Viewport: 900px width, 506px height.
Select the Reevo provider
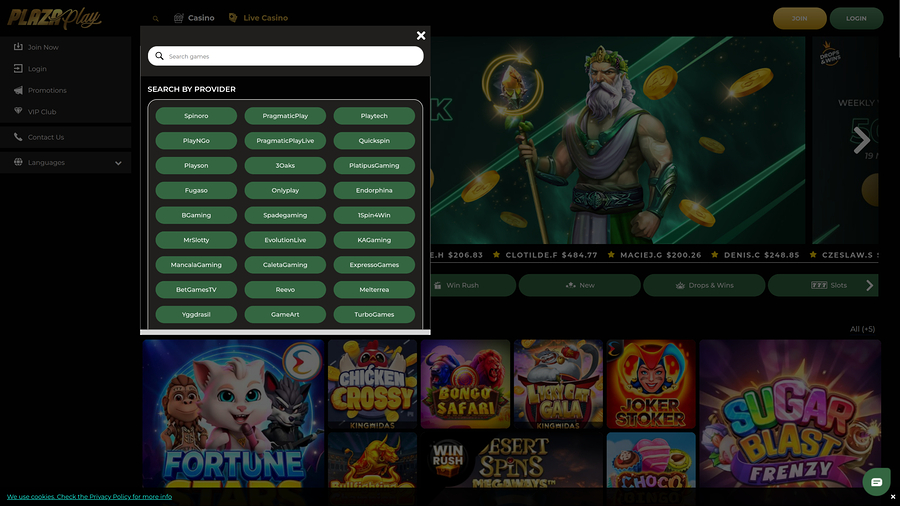[x=285, y=290]
